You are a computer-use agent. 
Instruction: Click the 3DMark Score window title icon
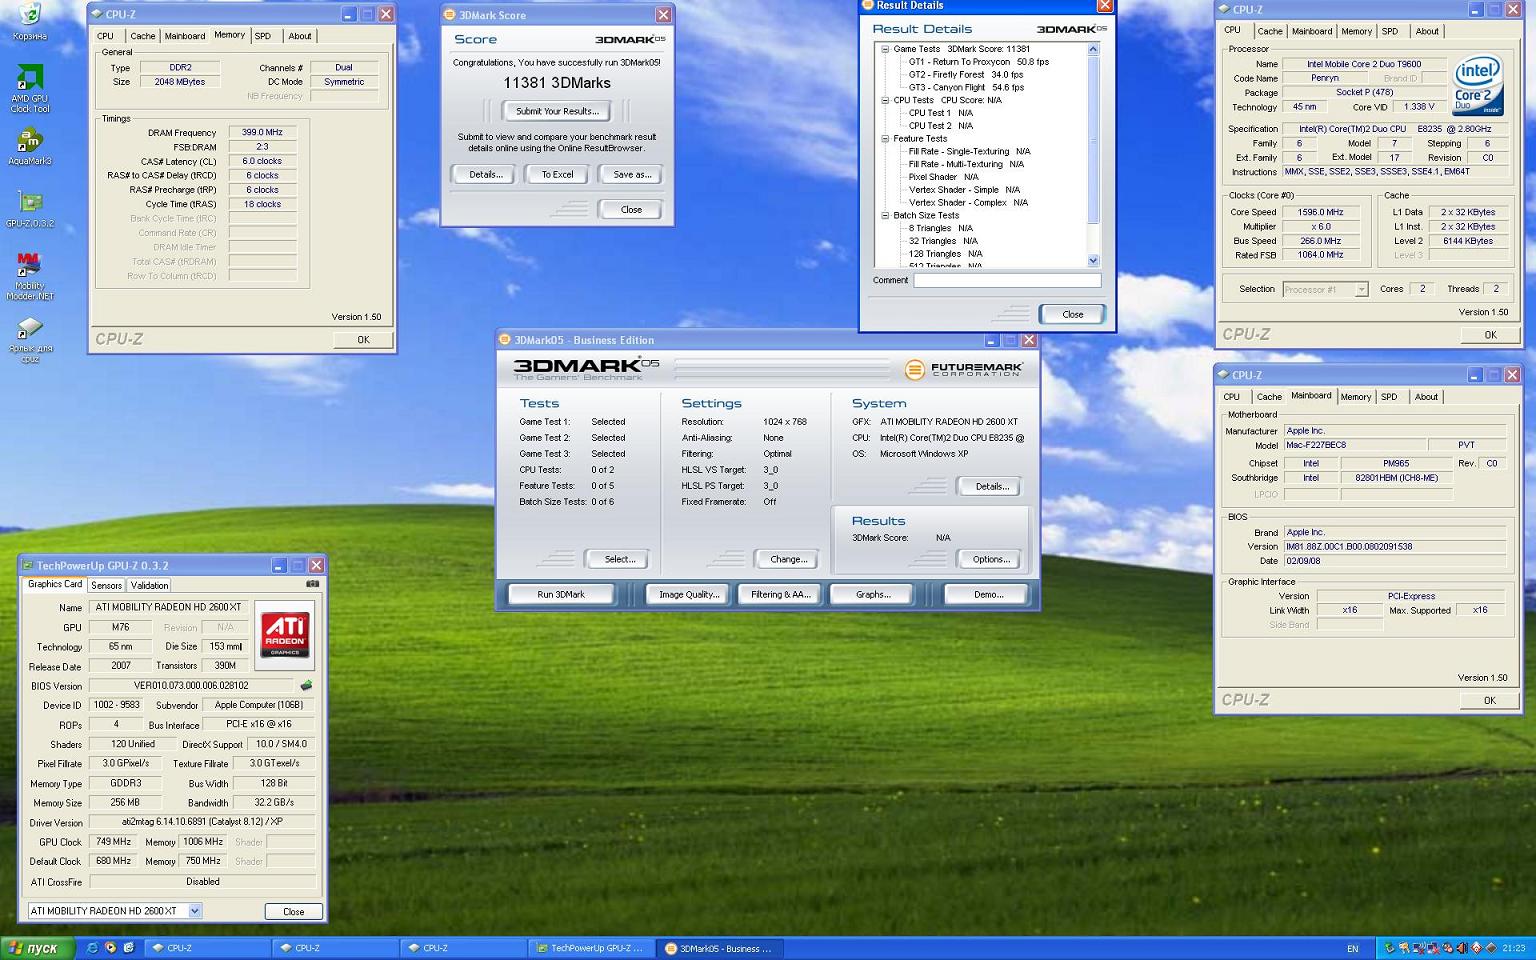(x=450, y=15)
